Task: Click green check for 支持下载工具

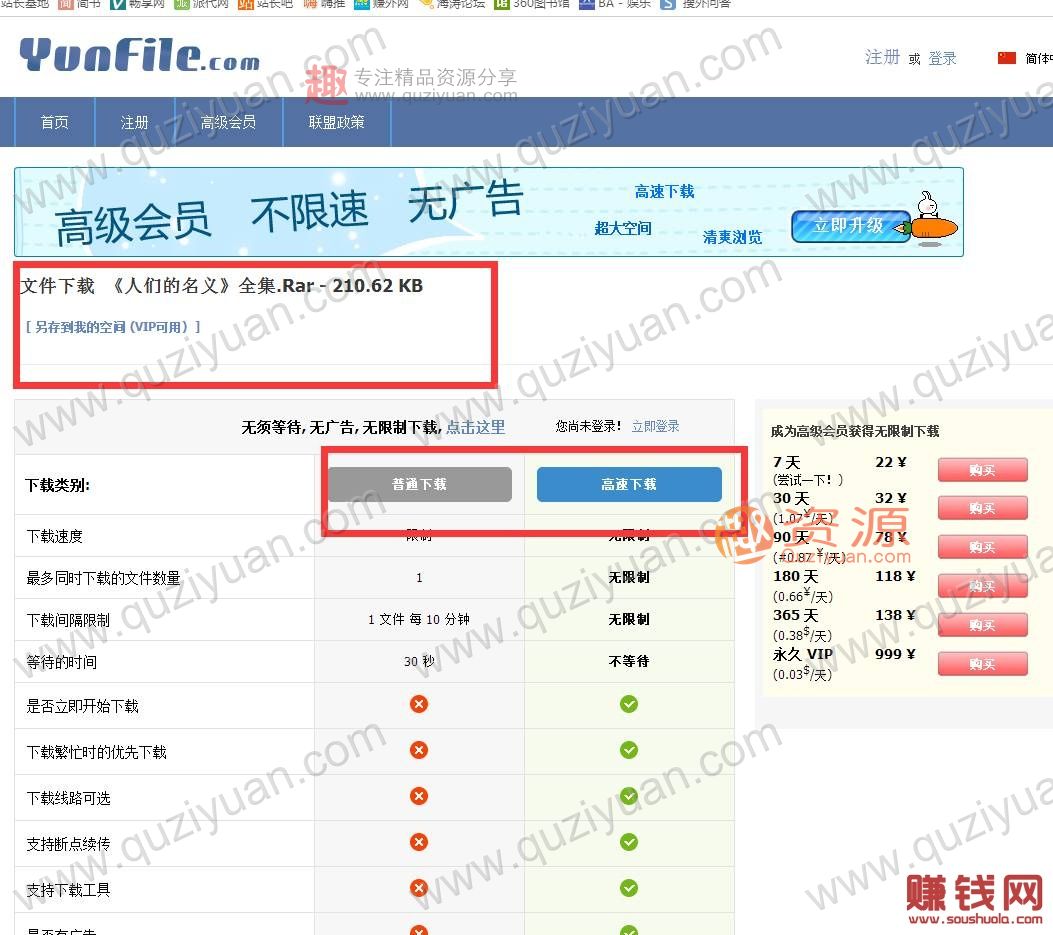Action: pyautogui.click(x=629, y=888)
